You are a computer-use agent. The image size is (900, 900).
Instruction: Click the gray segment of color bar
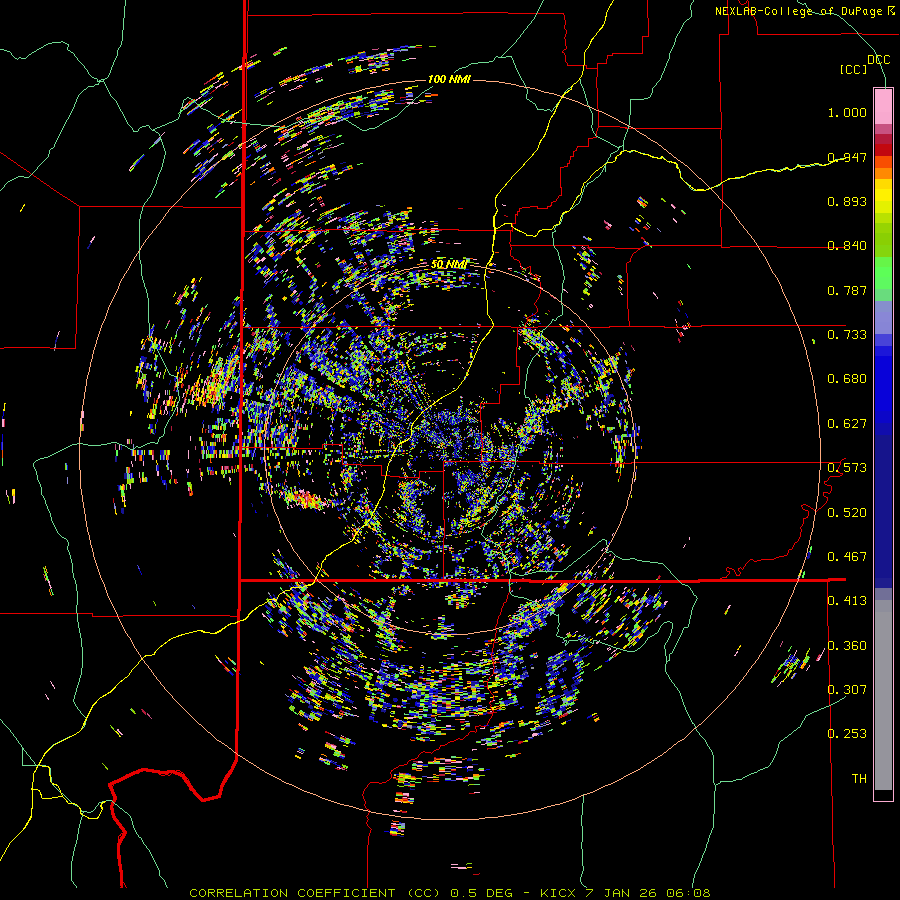tap(883, 695)
